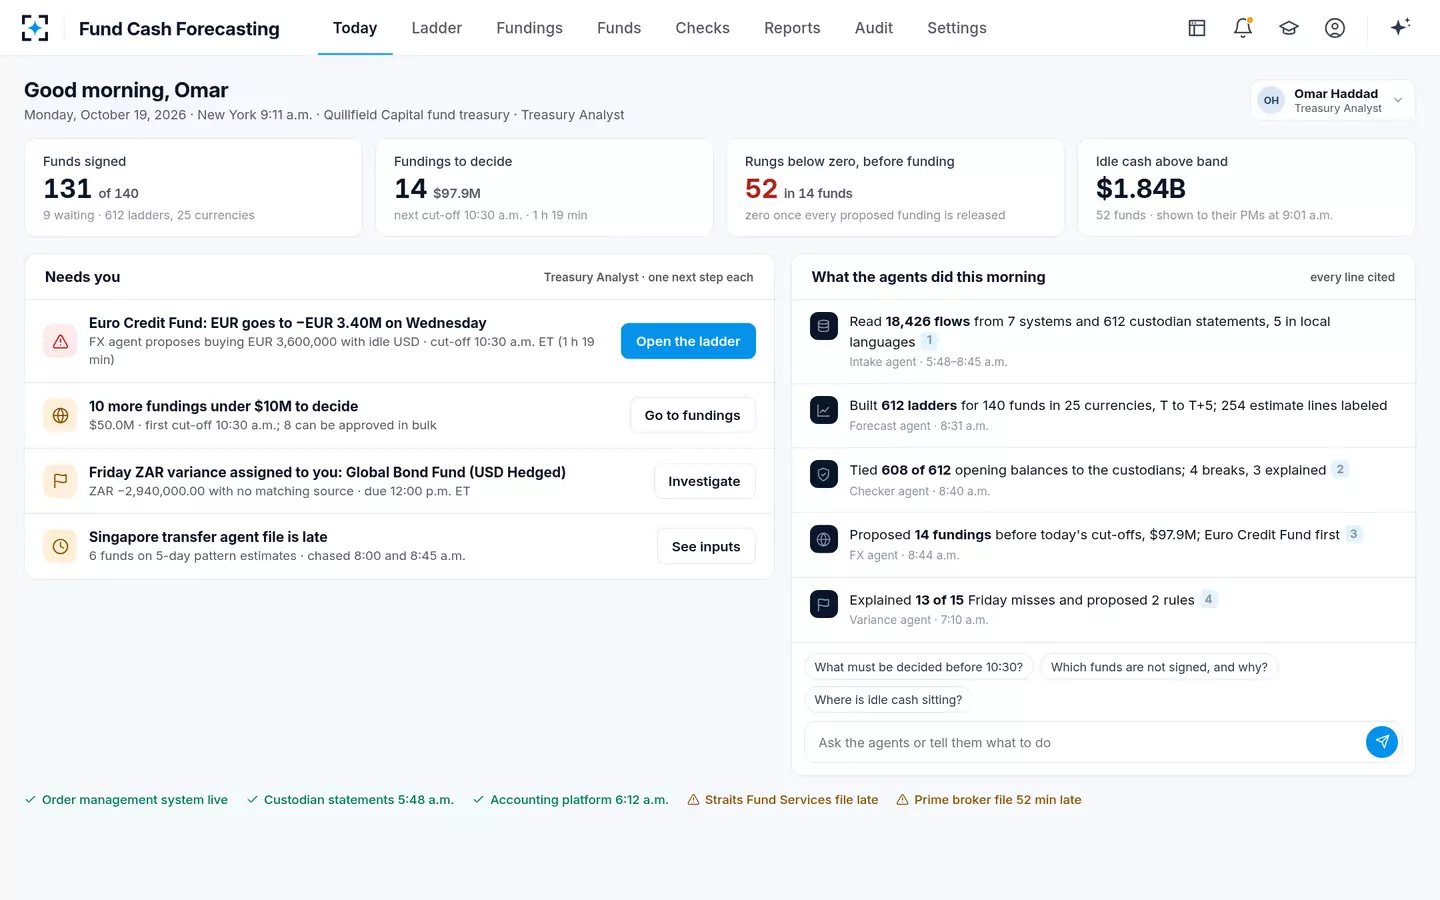
Task: Open the layout panel icon in header
Action: (1197, 28)
